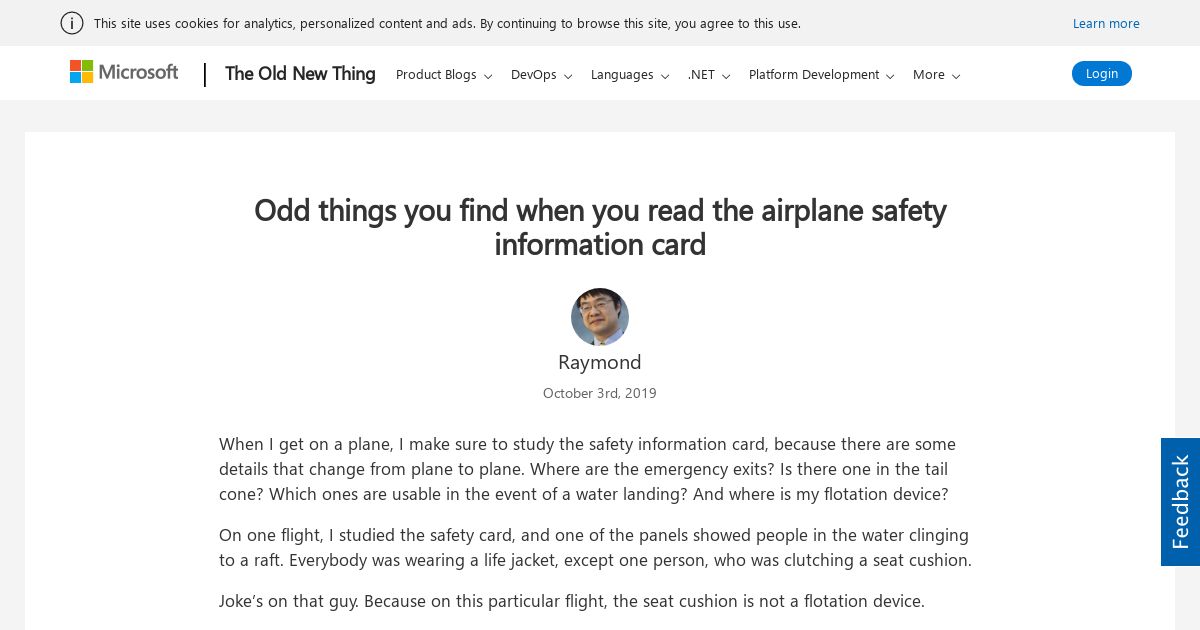Click the Platform Development chevron icon

pos(890,76)
